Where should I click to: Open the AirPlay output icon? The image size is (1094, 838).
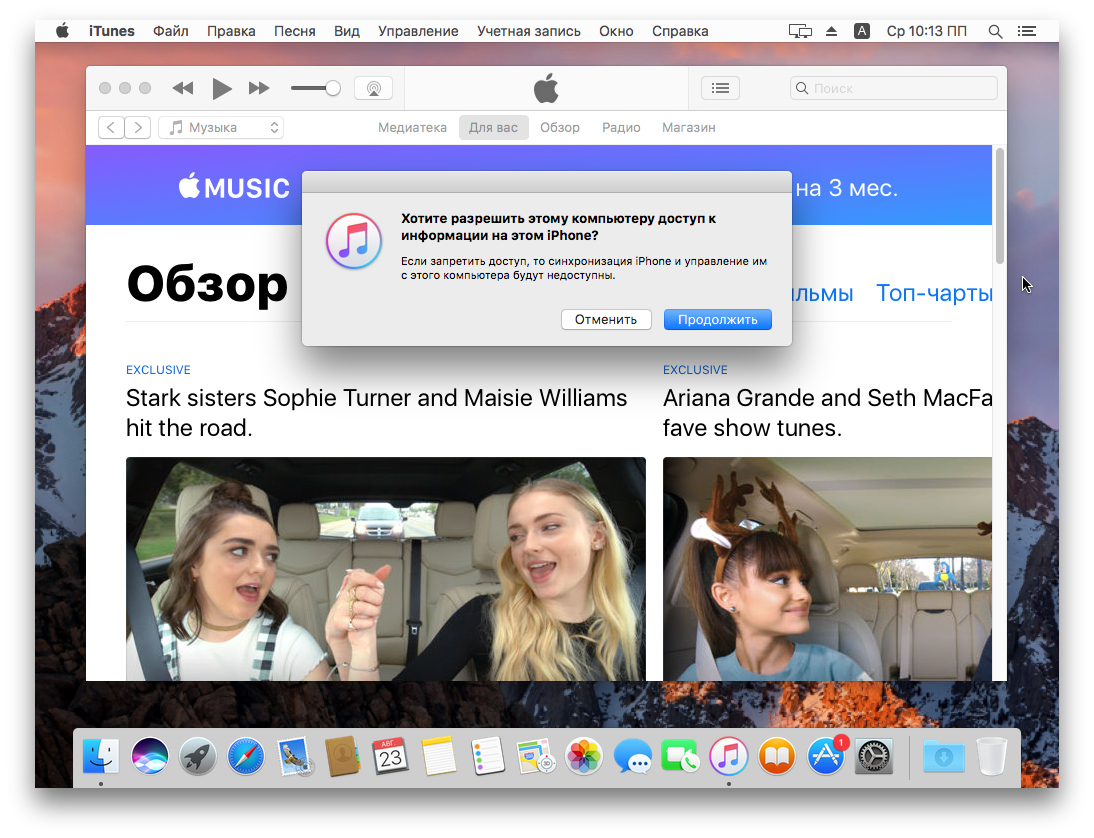[373, 88]
